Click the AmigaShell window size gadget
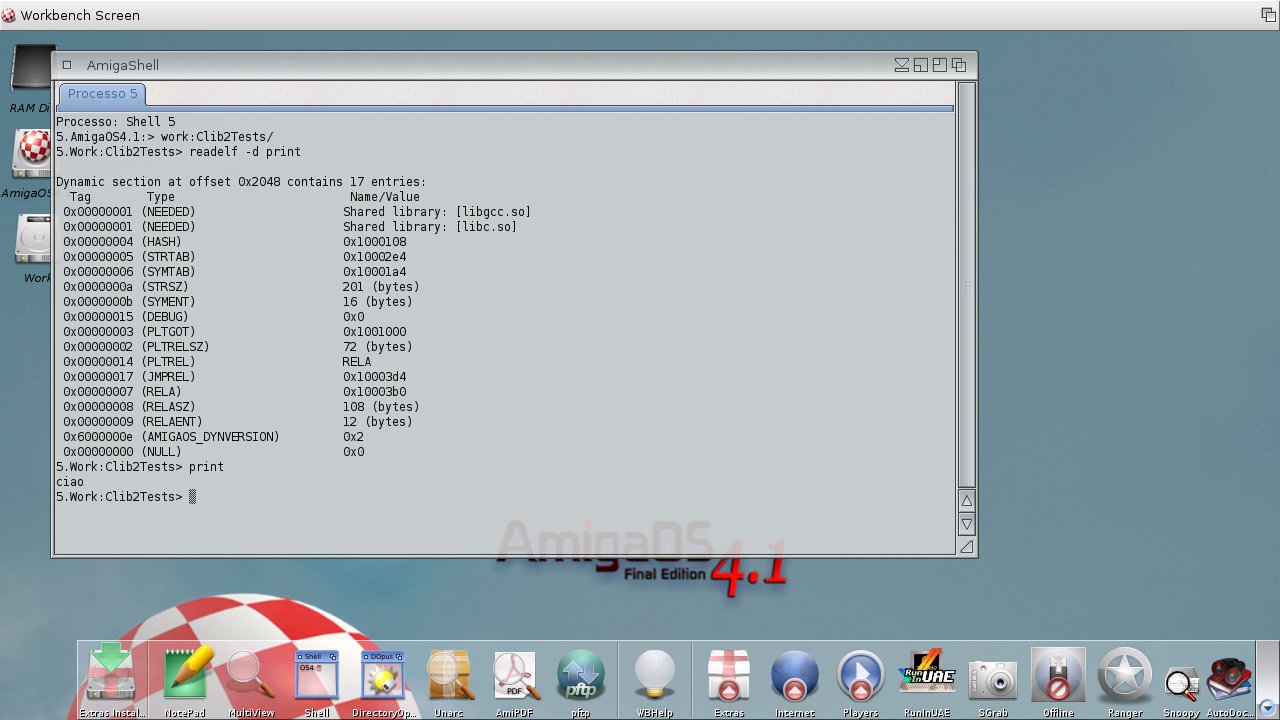1280x720 pixels. tap(966, 546)
